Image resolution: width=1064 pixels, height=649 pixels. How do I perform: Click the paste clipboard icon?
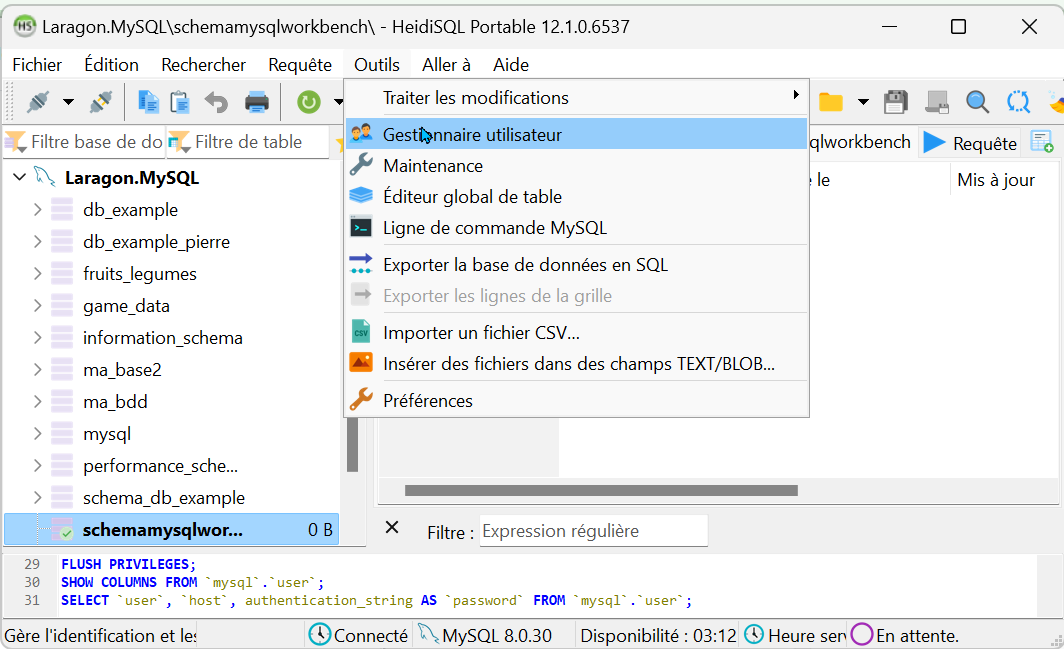pos(180,101)
